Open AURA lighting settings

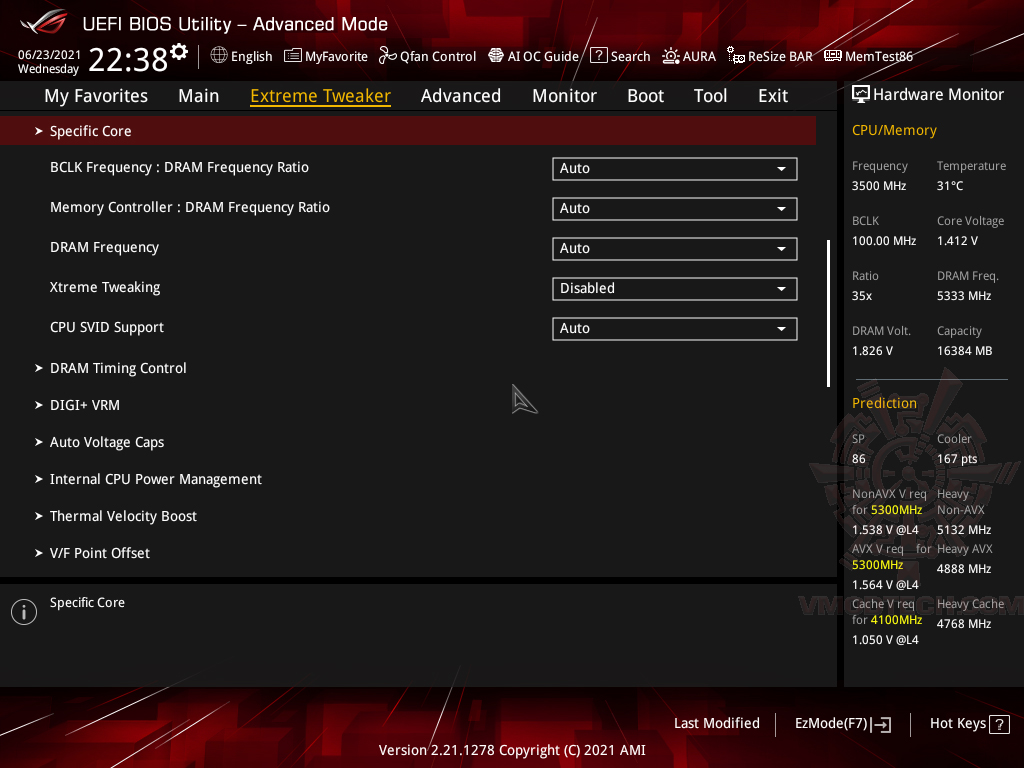[x=689, y=56]
